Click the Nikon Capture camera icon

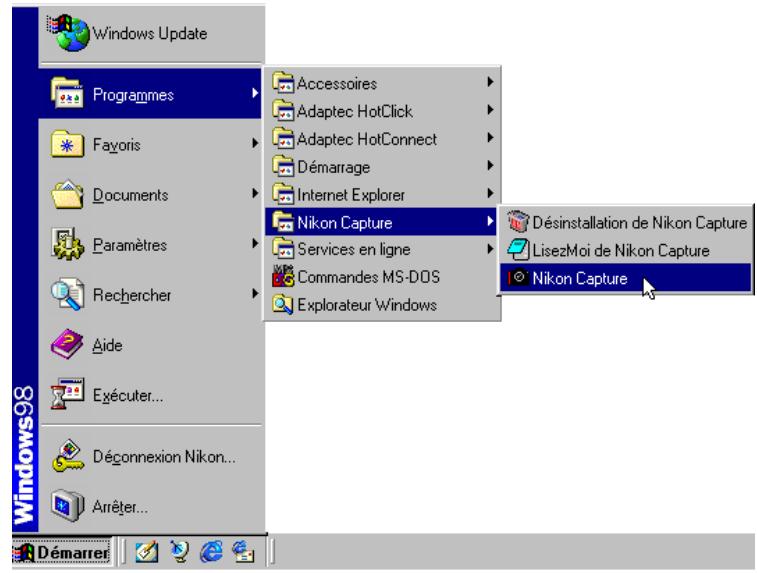518,278
